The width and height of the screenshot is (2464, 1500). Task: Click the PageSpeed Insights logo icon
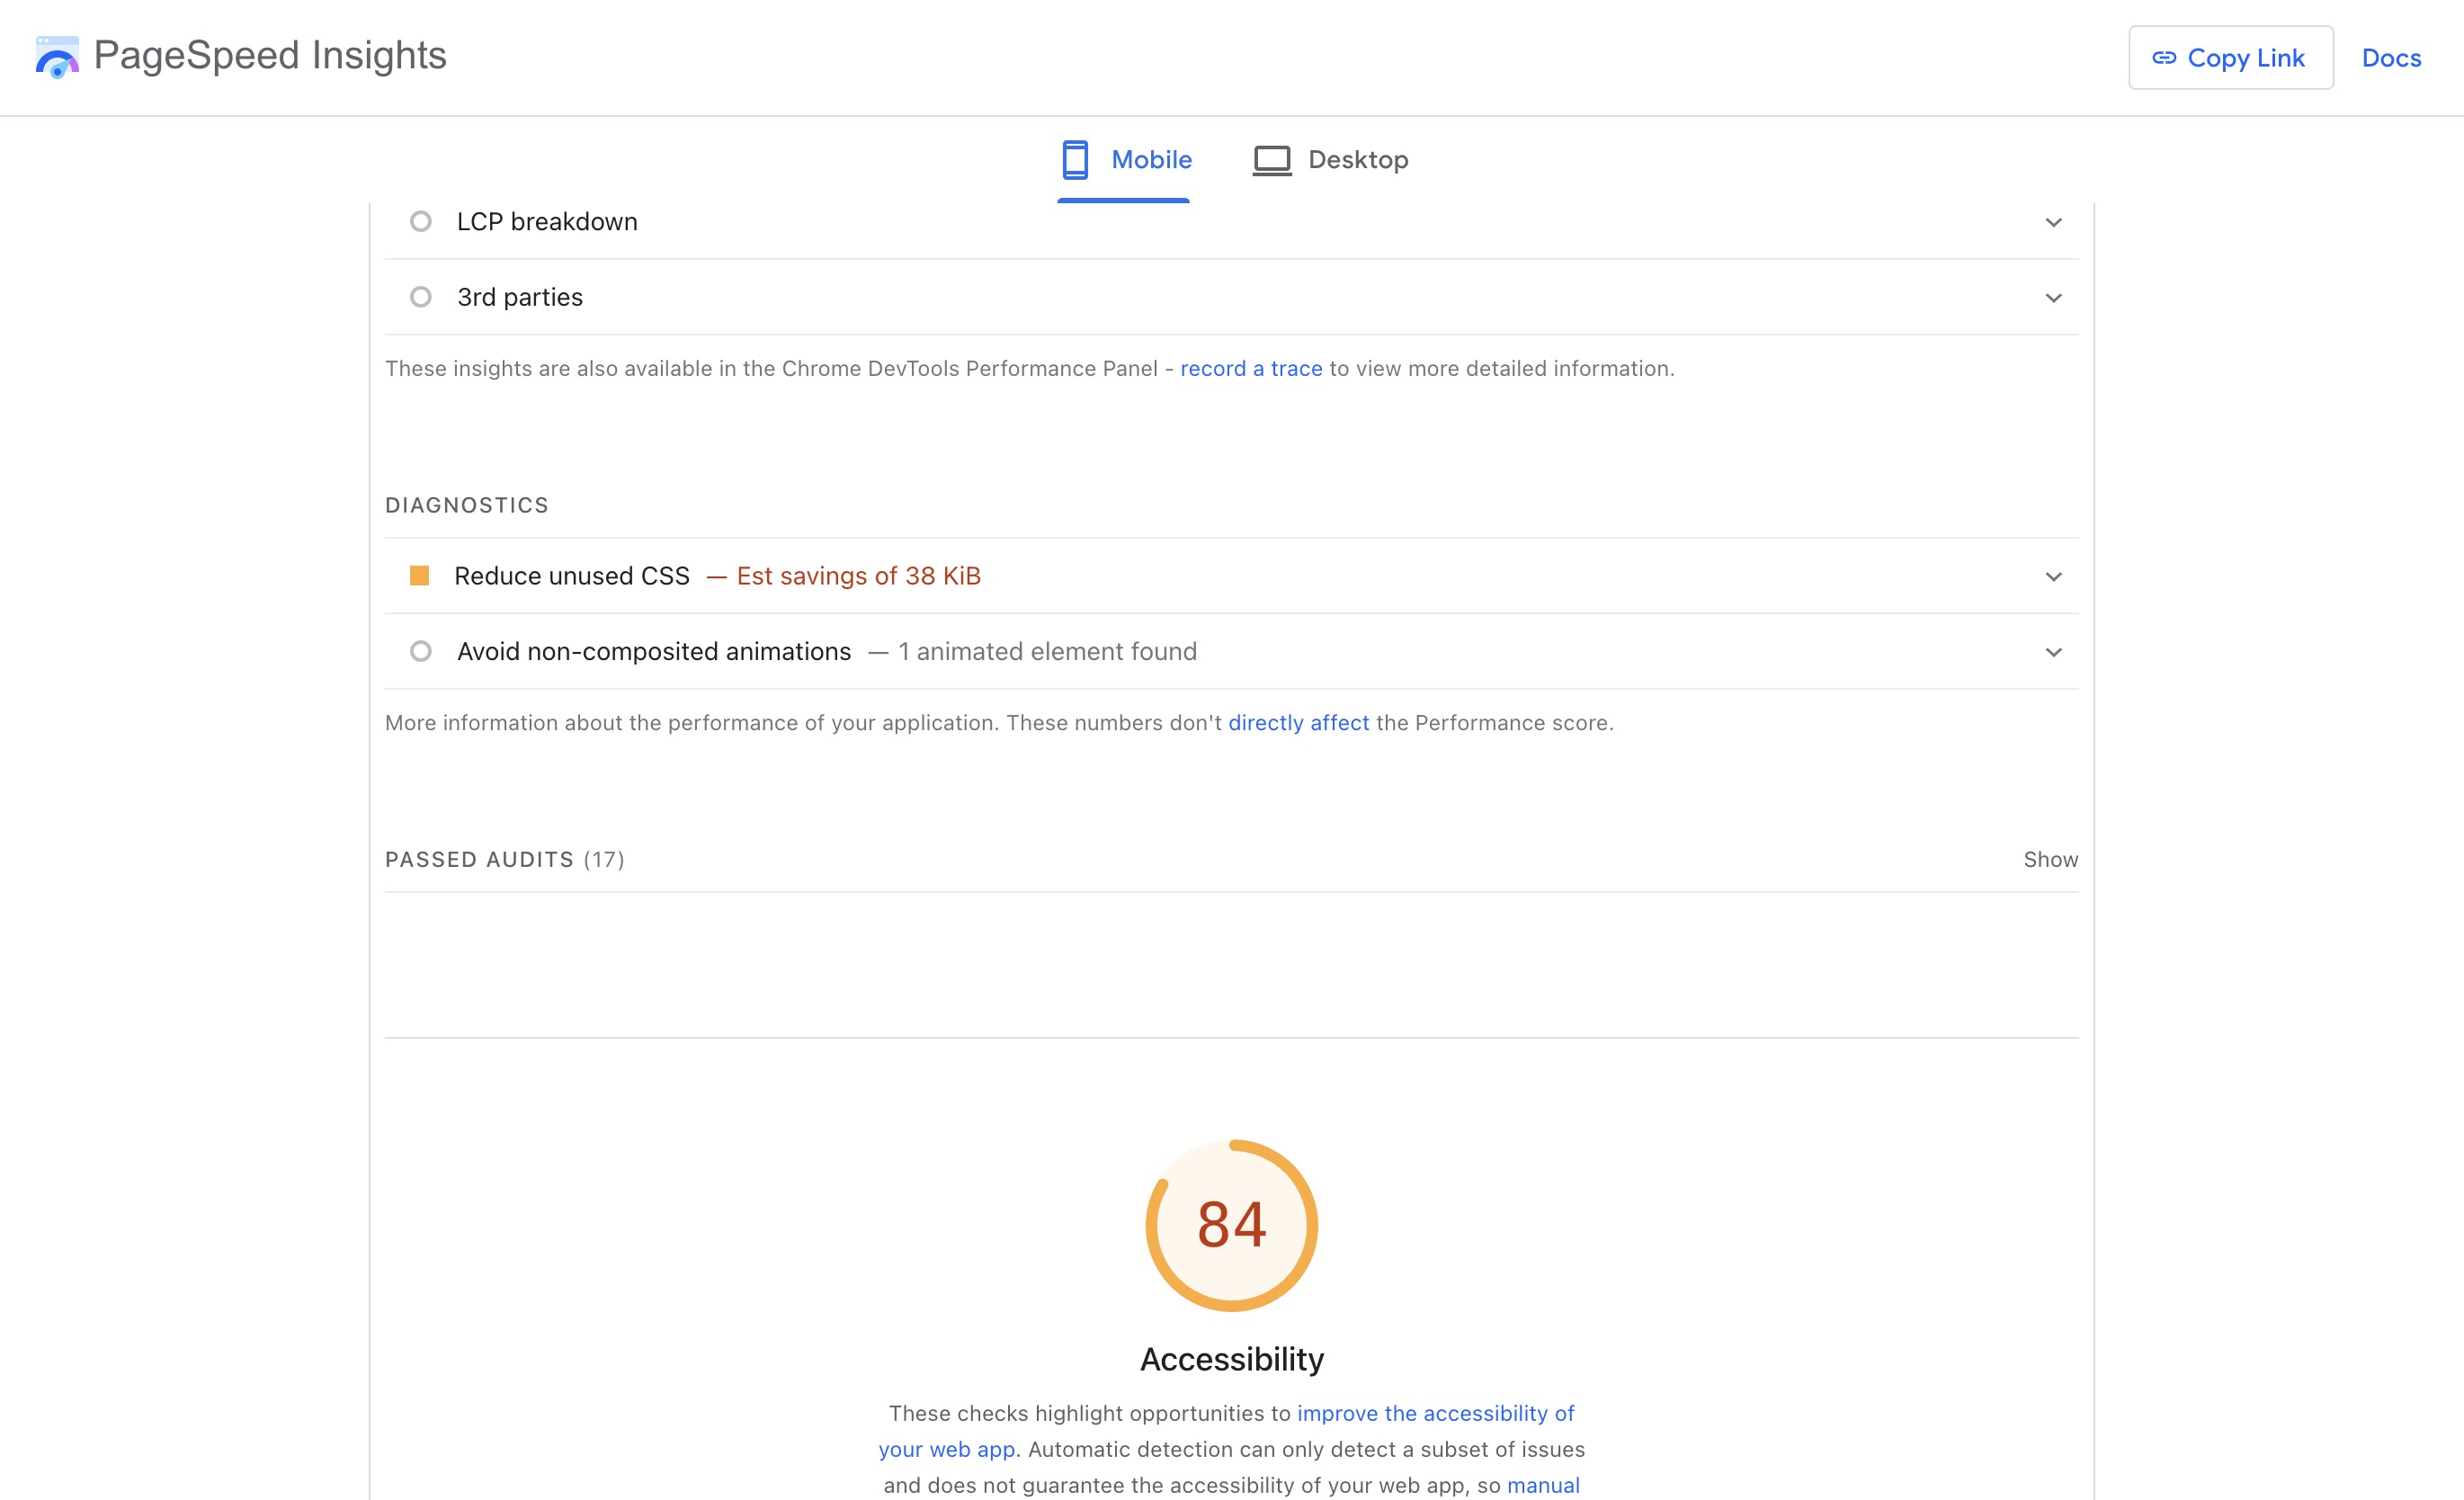[x=57, y=56]
